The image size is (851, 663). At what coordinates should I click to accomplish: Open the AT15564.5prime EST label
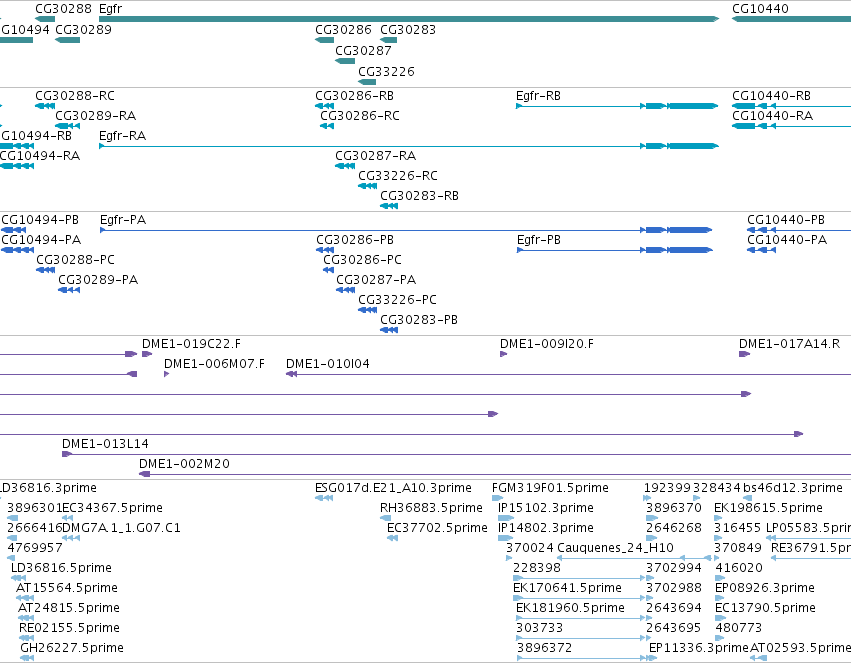pyautogui.click(x=67, y=589)
